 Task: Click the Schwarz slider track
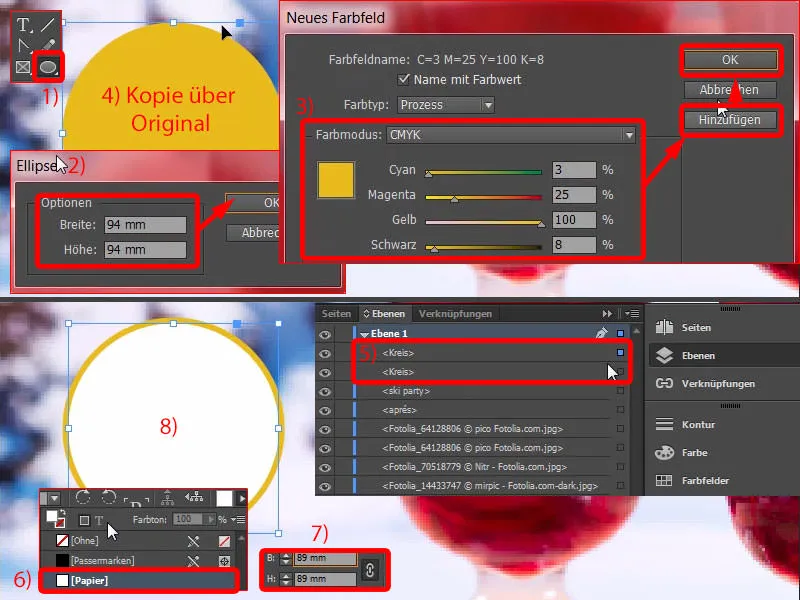click(x=483, y=247)
